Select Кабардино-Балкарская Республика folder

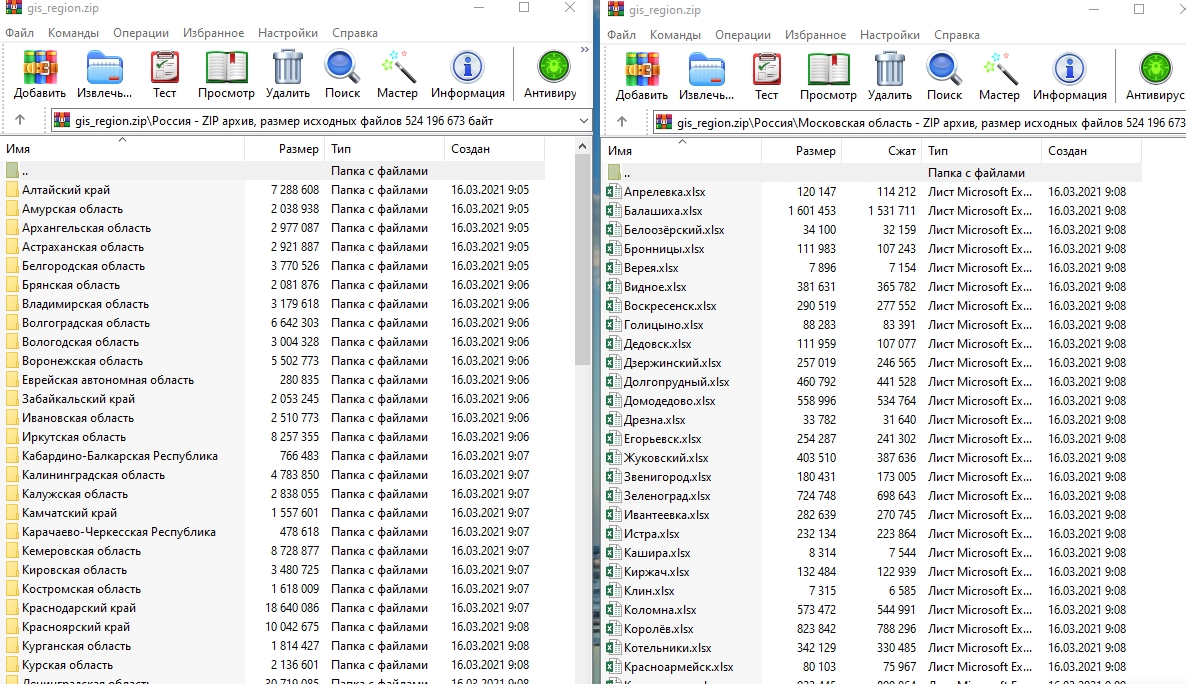273,456
